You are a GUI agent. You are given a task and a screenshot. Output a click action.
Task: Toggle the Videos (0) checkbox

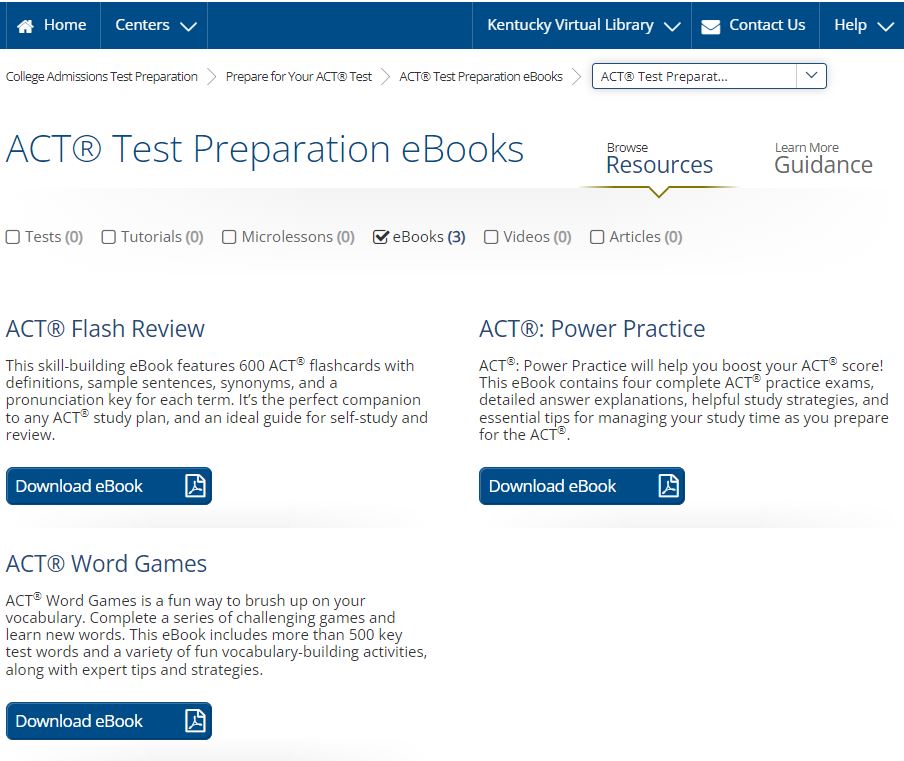(x=491, y=237)
